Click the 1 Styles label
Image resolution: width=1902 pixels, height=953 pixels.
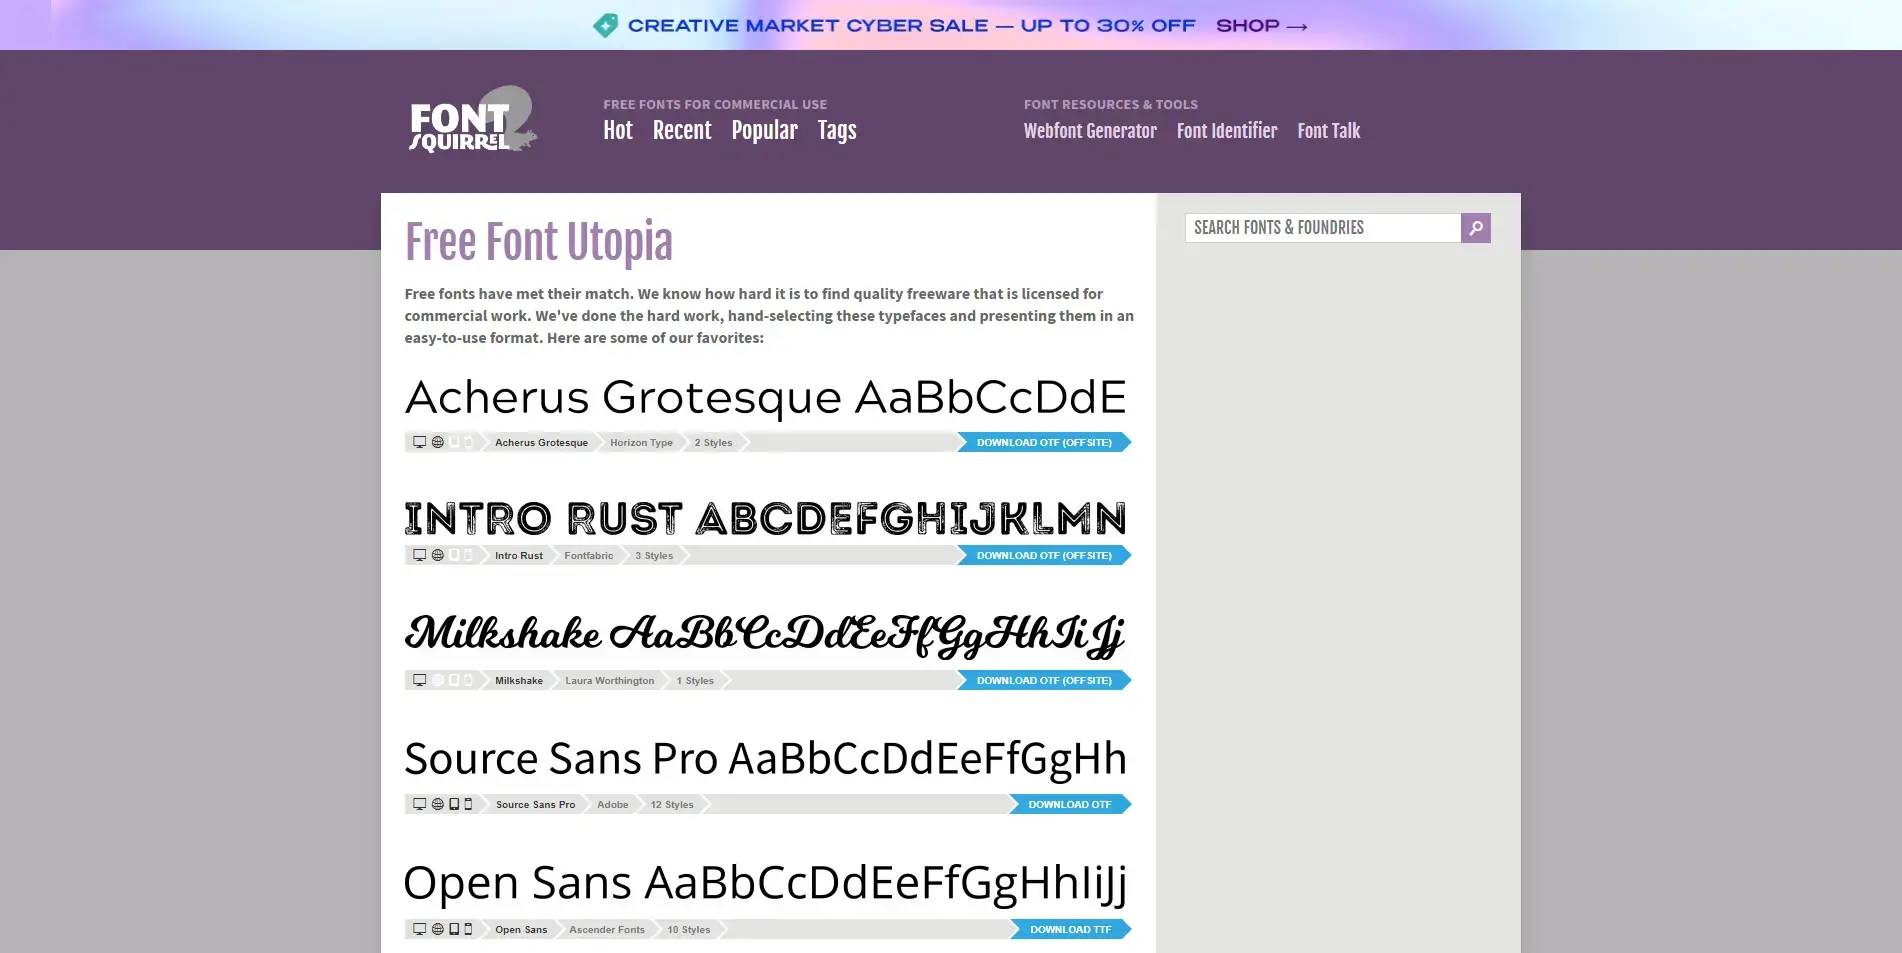[695, 680]
